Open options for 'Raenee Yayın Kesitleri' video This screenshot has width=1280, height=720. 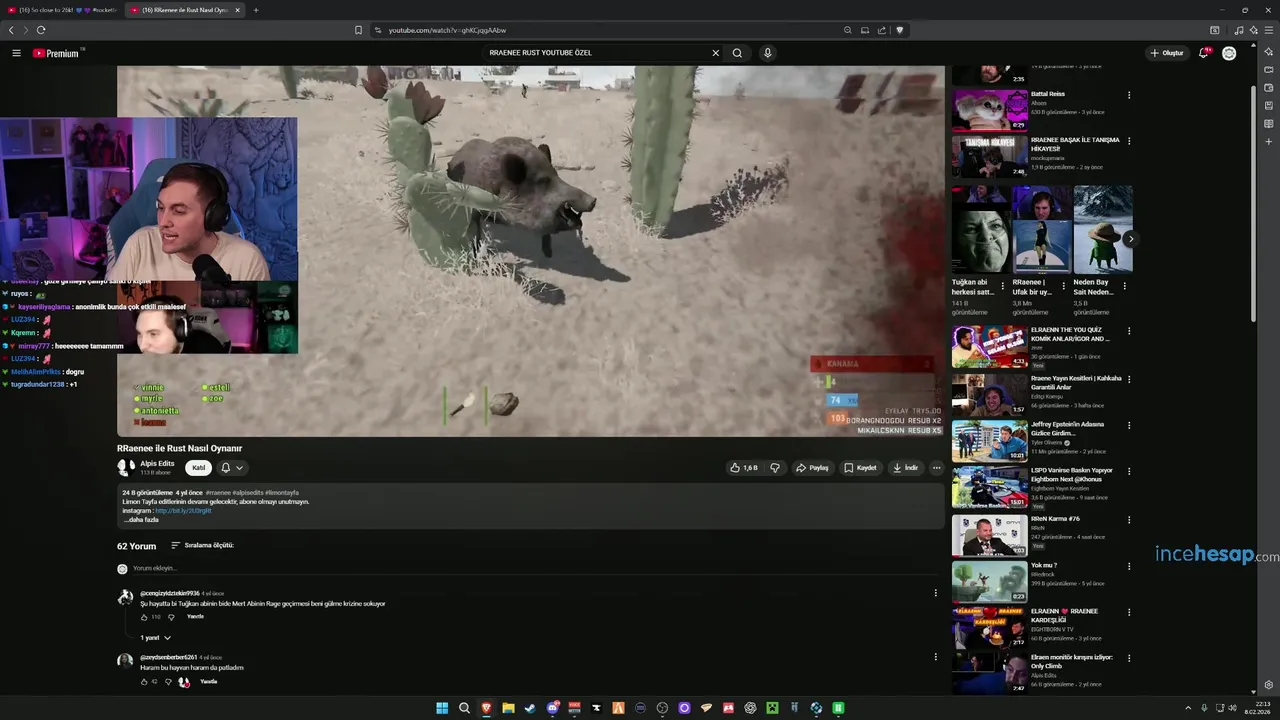point(1129,379)
